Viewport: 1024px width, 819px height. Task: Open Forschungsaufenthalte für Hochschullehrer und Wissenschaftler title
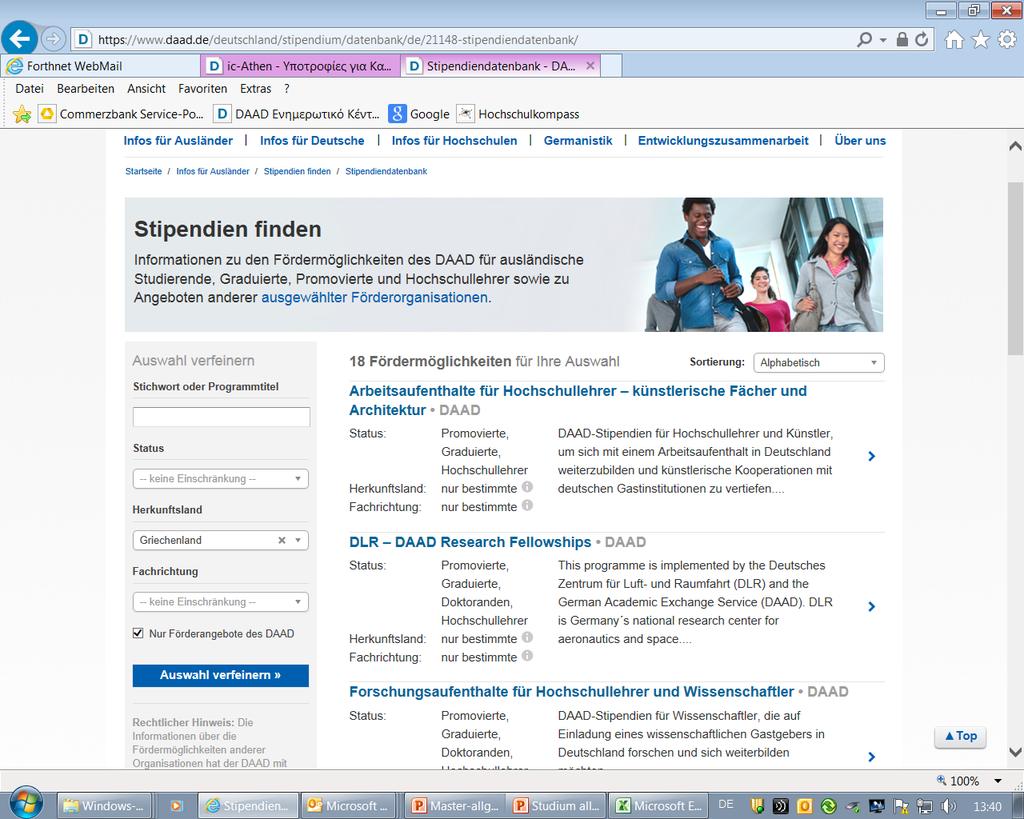[571, 692]
